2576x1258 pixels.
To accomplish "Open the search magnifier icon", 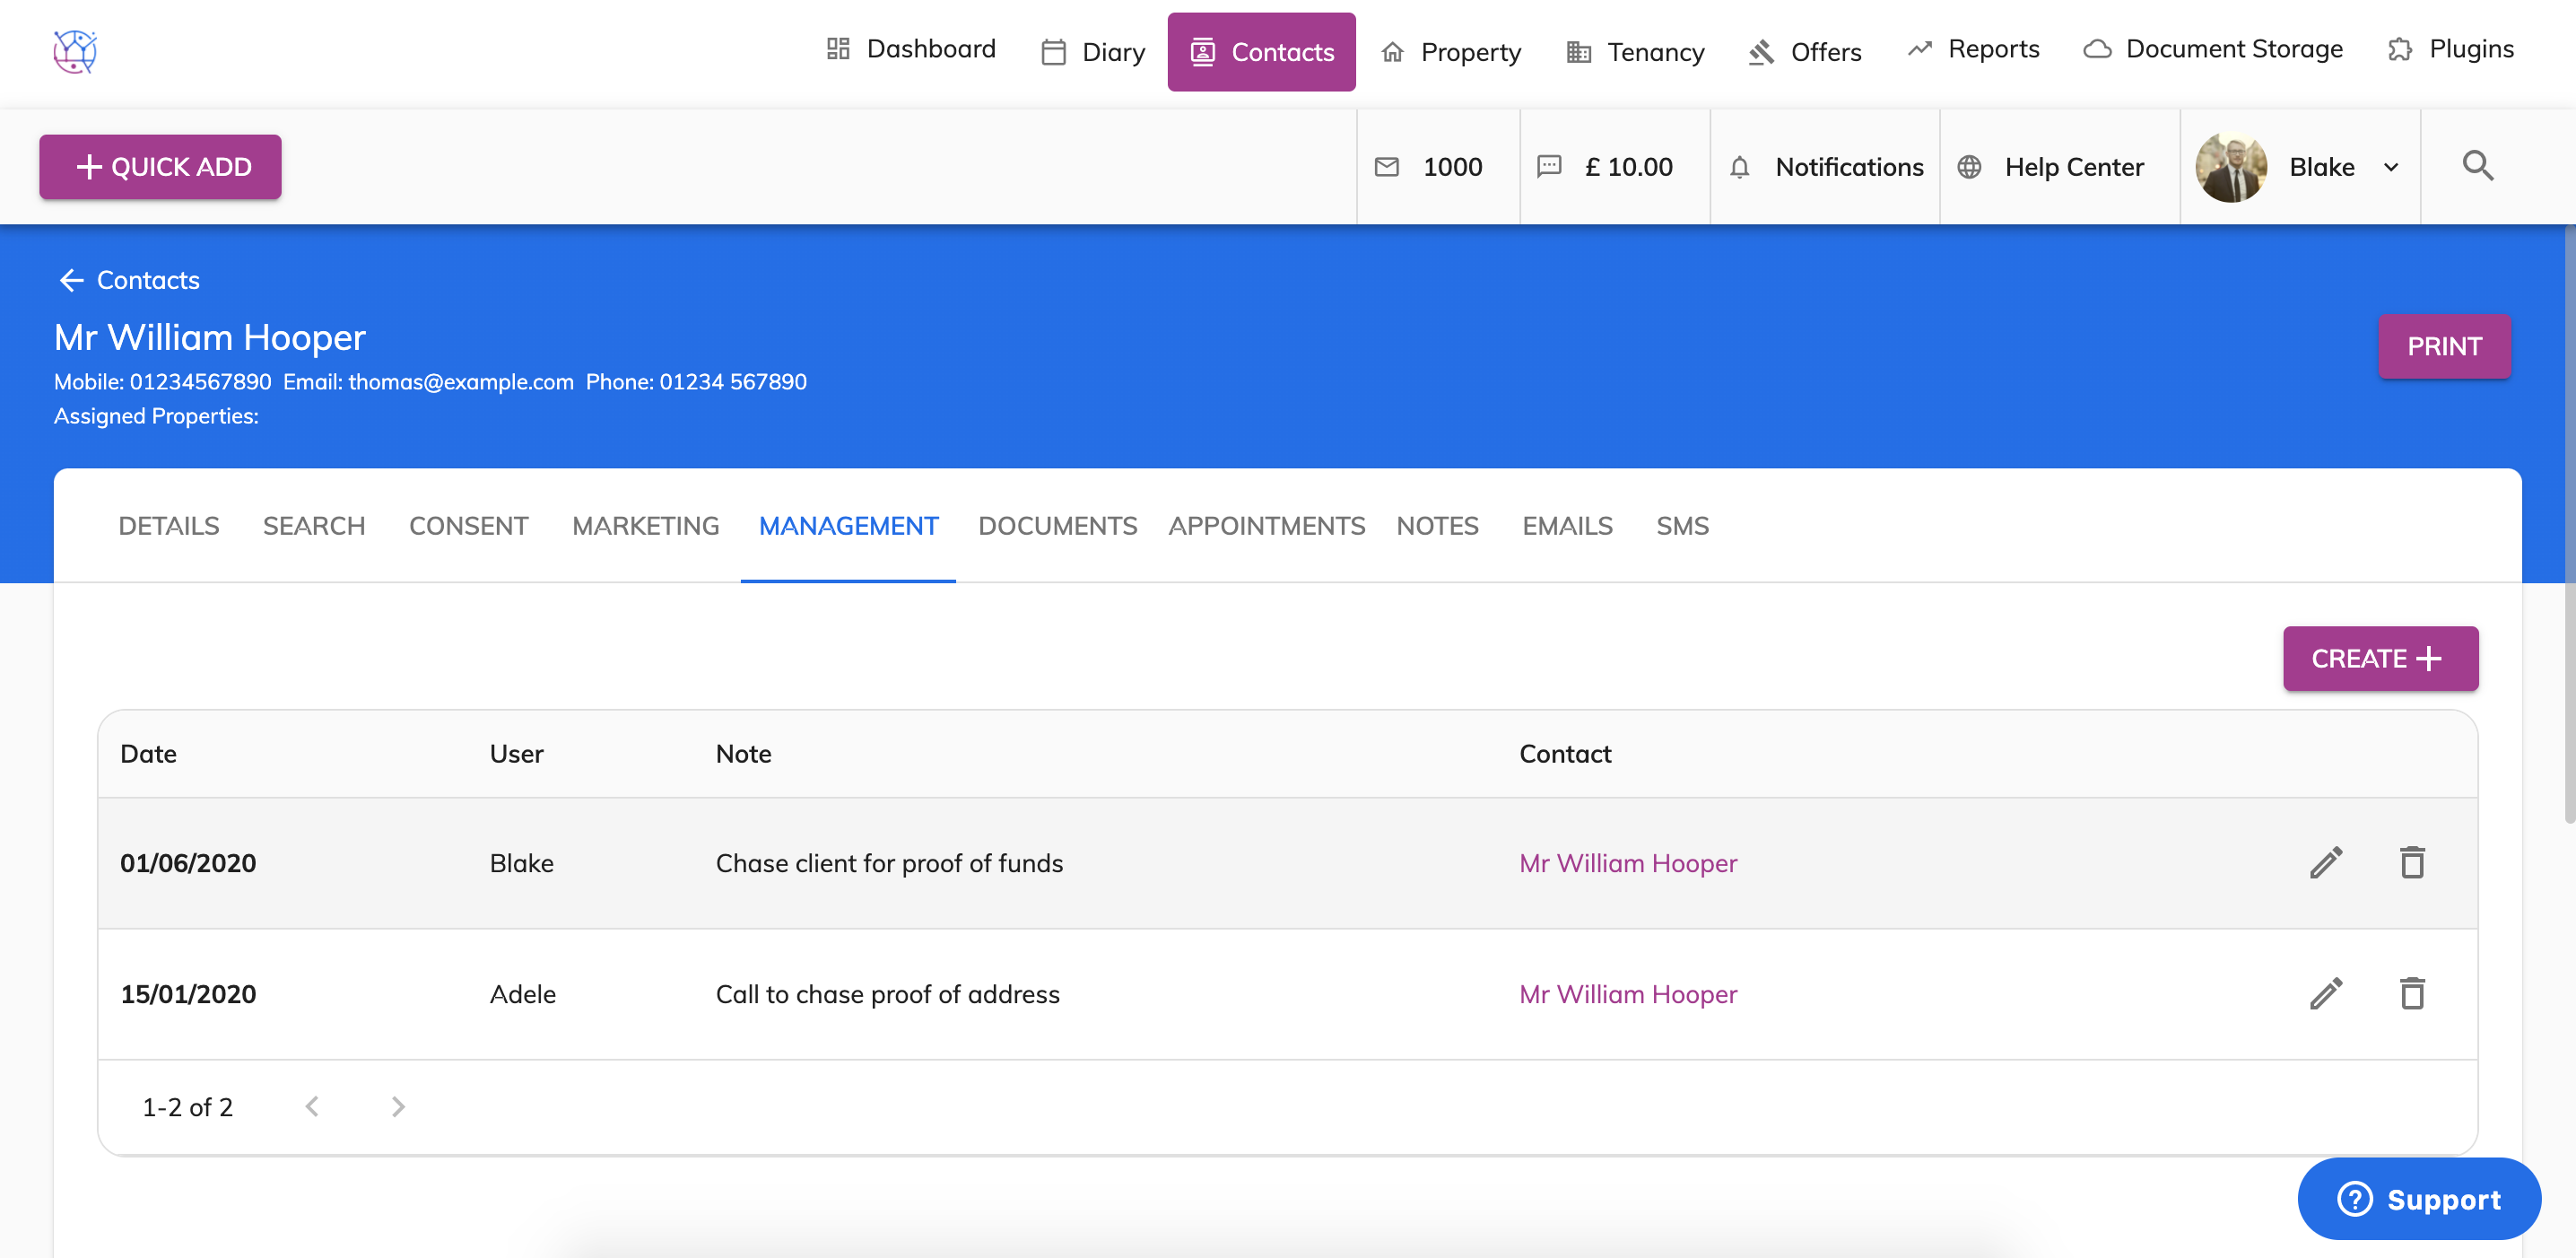I will [2477, 166].
